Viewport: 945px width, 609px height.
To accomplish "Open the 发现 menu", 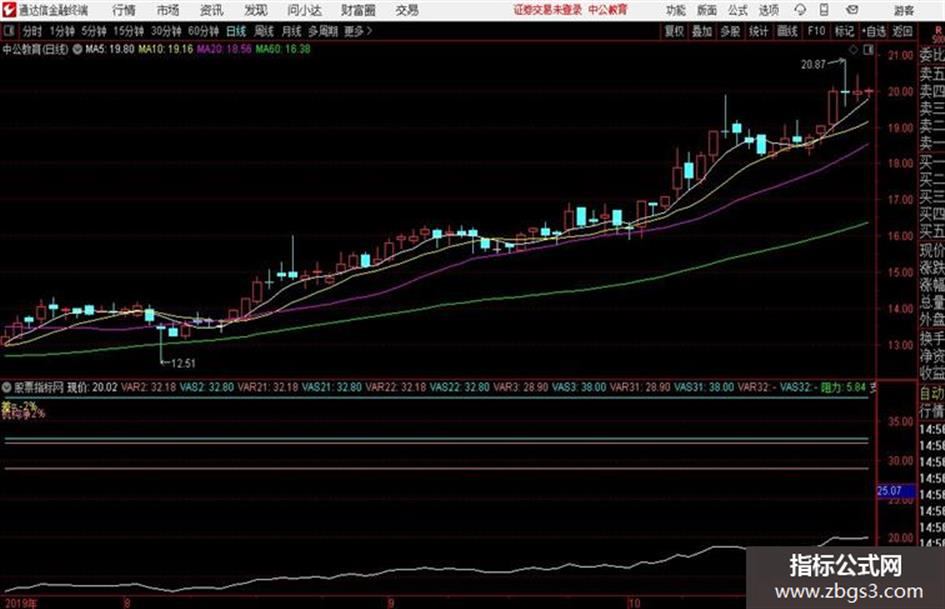I will [x=256, y=10].
